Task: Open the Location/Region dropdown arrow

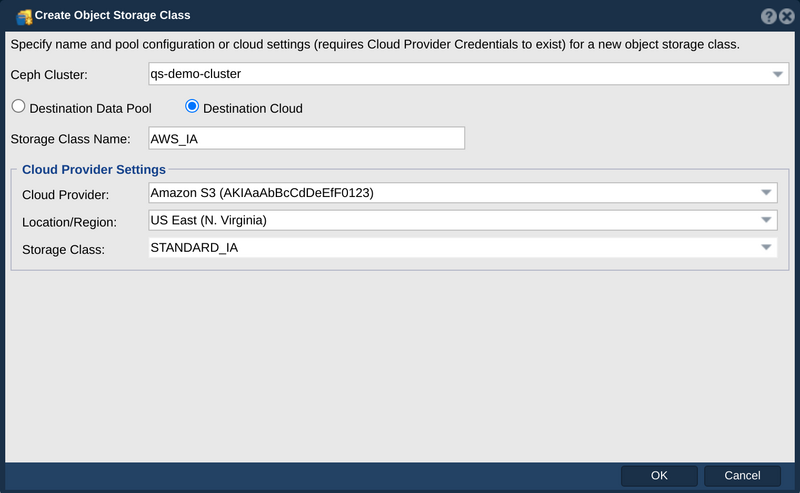Action: (766, 220)
